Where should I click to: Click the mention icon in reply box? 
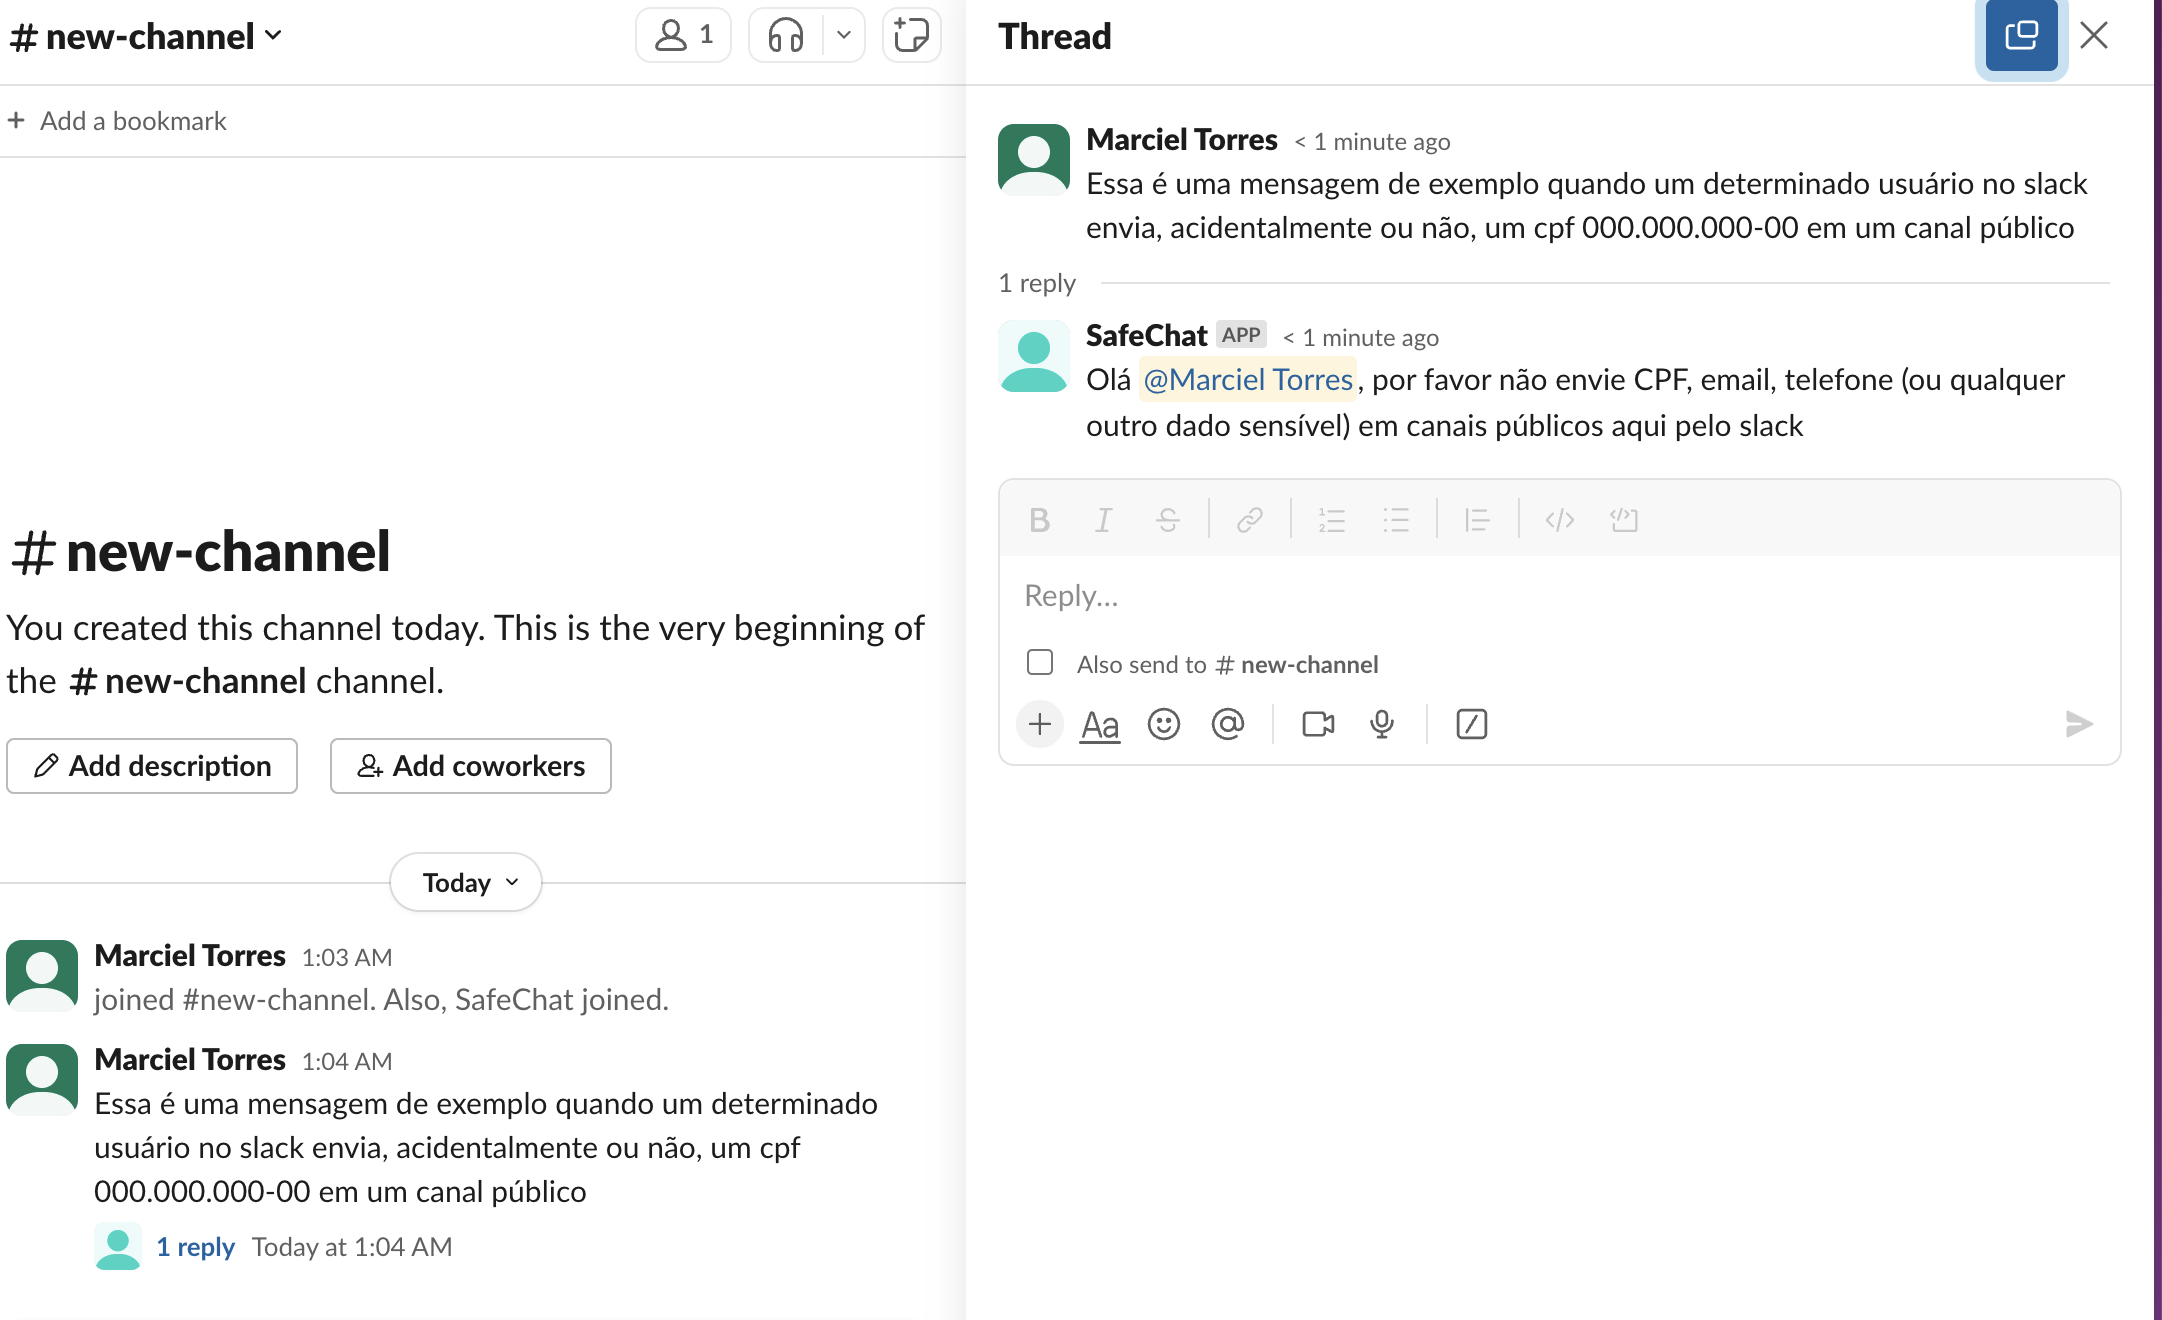(x=1228, y=721)
